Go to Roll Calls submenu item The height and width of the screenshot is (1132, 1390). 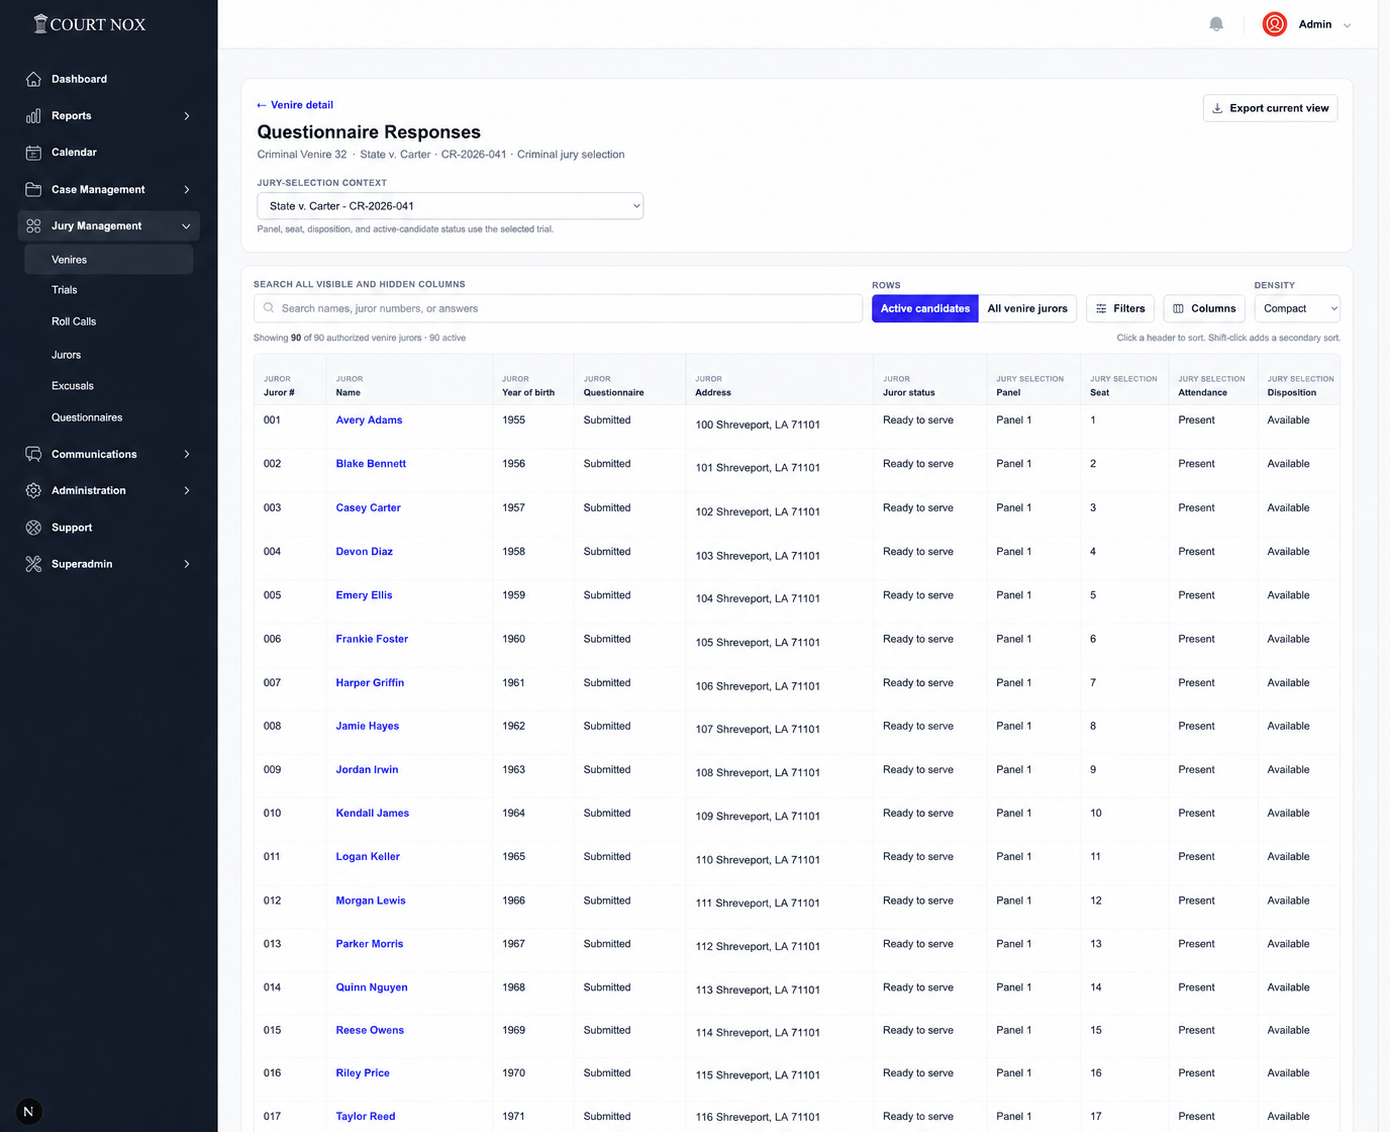pyautogui.click(x=74, y=321)
